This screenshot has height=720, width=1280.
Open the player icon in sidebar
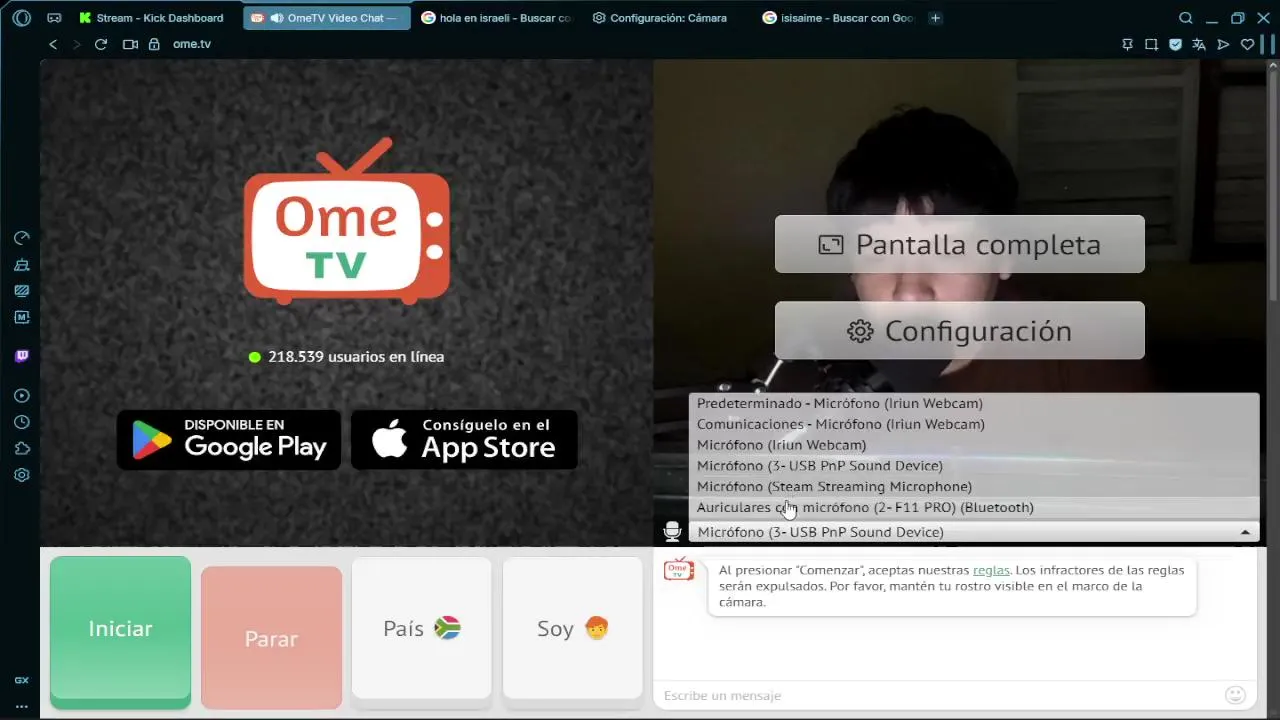point(22,396)
